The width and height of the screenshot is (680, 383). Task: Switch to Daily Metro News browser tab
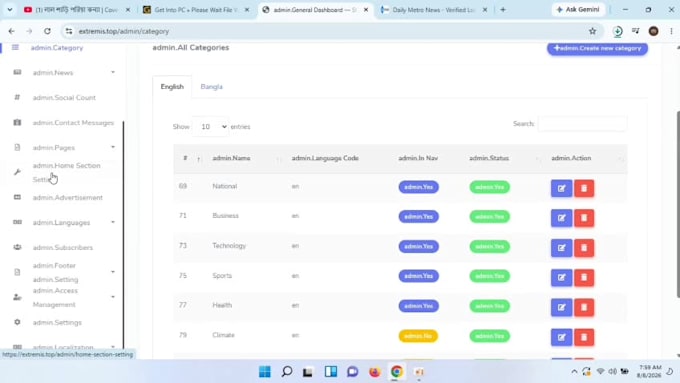point(434,10)
